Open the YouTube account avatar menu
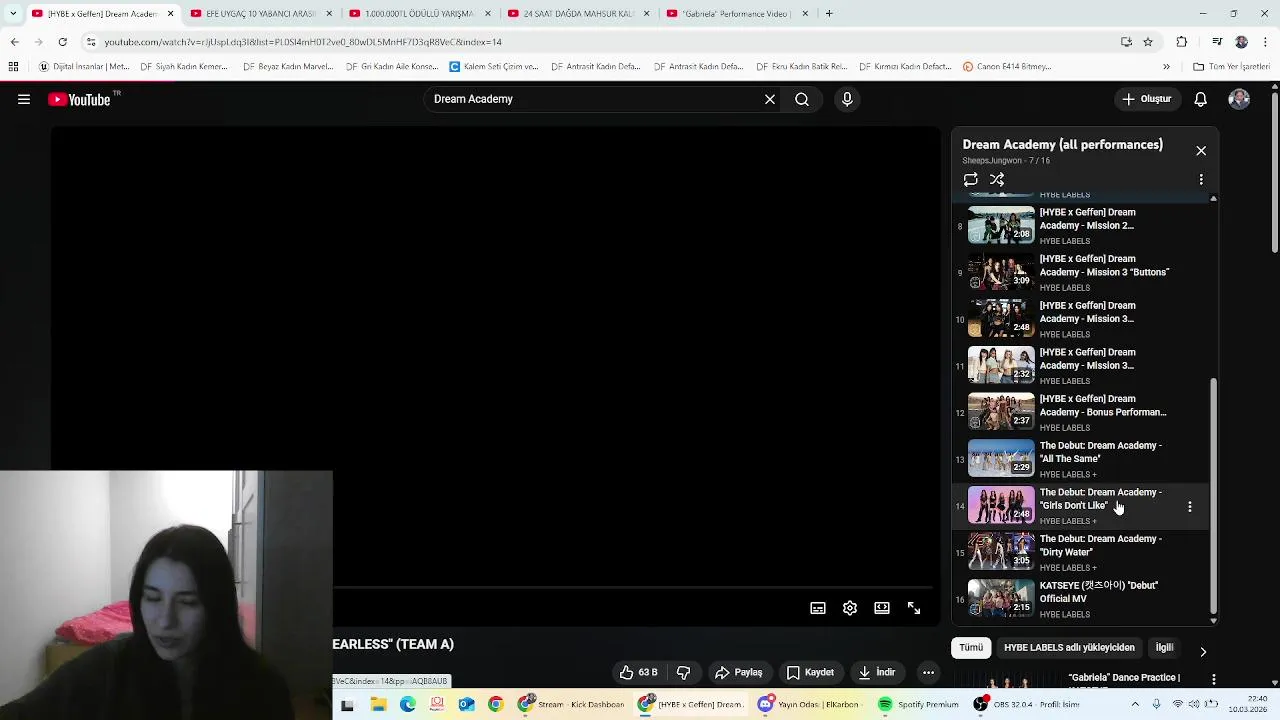This screenshot has height=720, width=1280. pos(1239,99)
